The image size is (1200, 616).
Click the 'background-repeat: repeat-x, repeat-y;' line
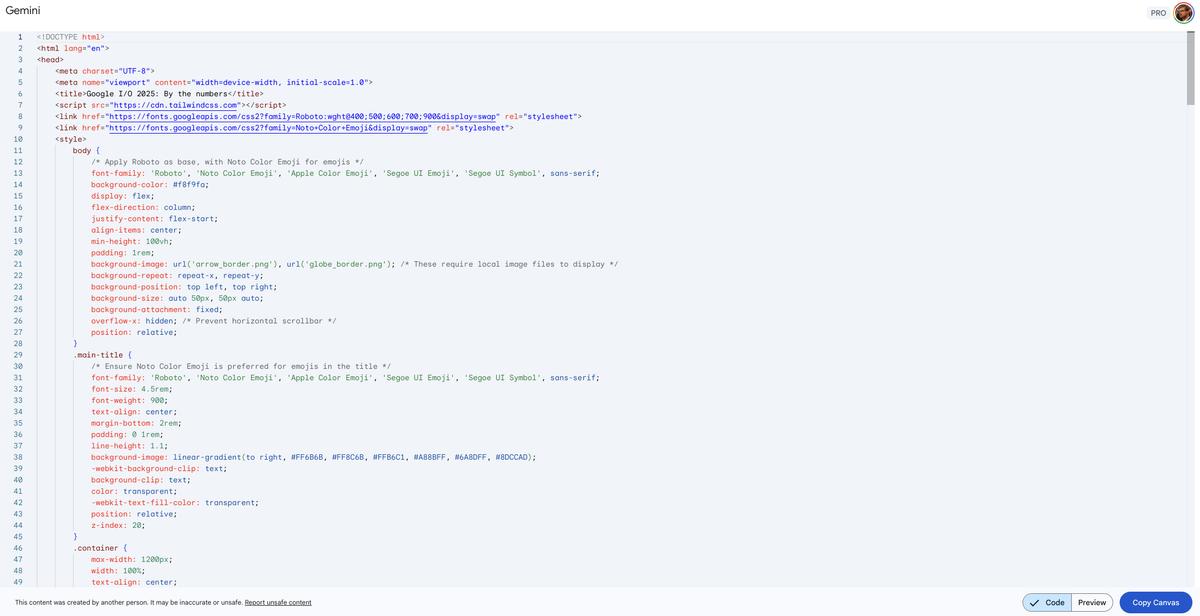click(177, 275)
